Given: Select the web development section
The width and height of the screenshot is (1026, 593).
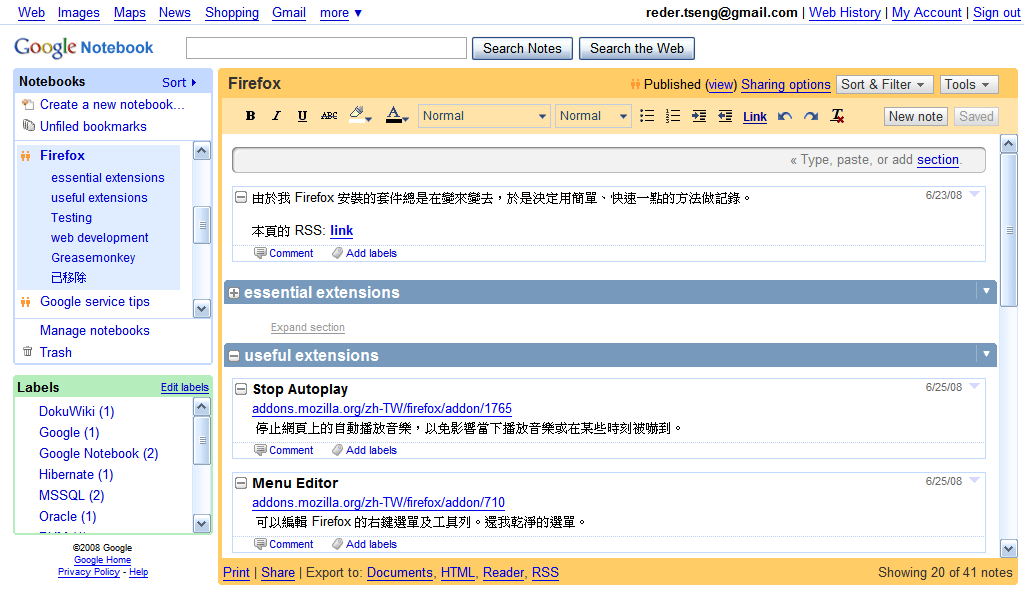Looking at the screenshot, I should point(99,238).
